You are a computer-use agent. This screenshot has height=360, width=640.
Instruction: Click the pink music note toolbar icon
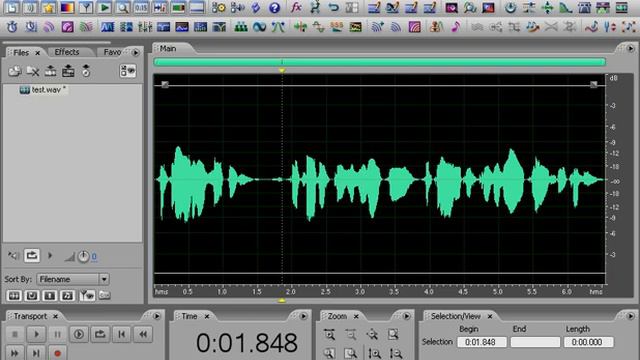[456, 27]
